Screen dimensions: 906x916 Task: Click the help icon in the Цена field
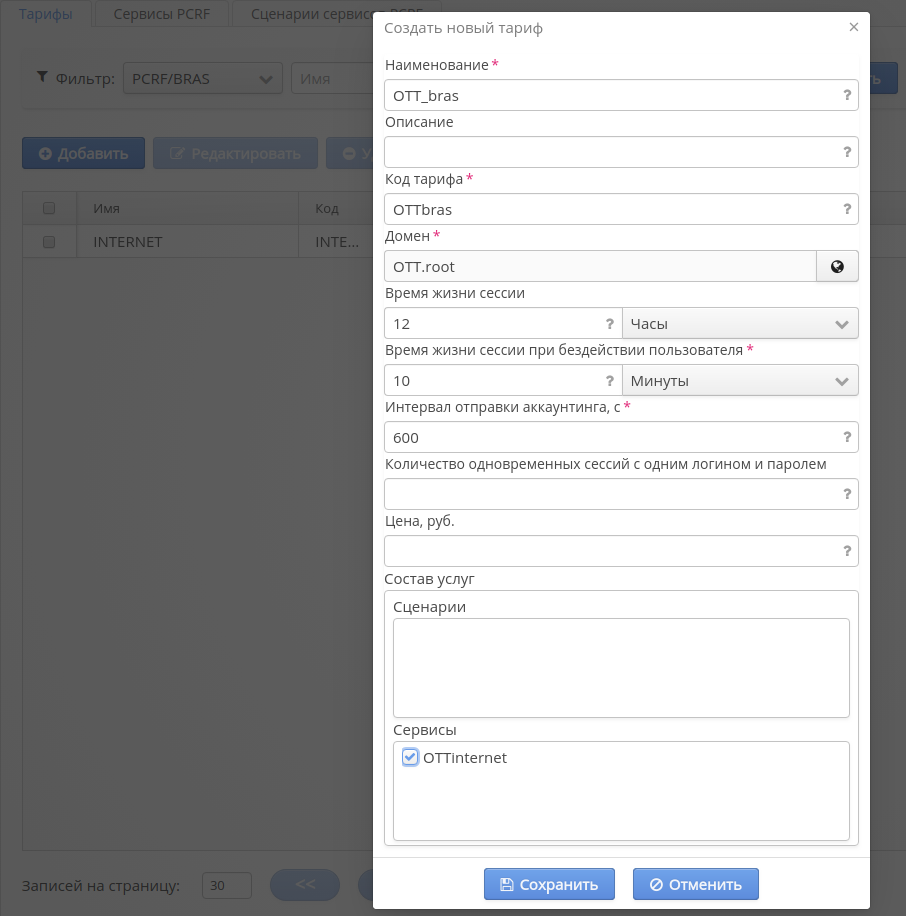pyautogui.click(x=846, y=551)
